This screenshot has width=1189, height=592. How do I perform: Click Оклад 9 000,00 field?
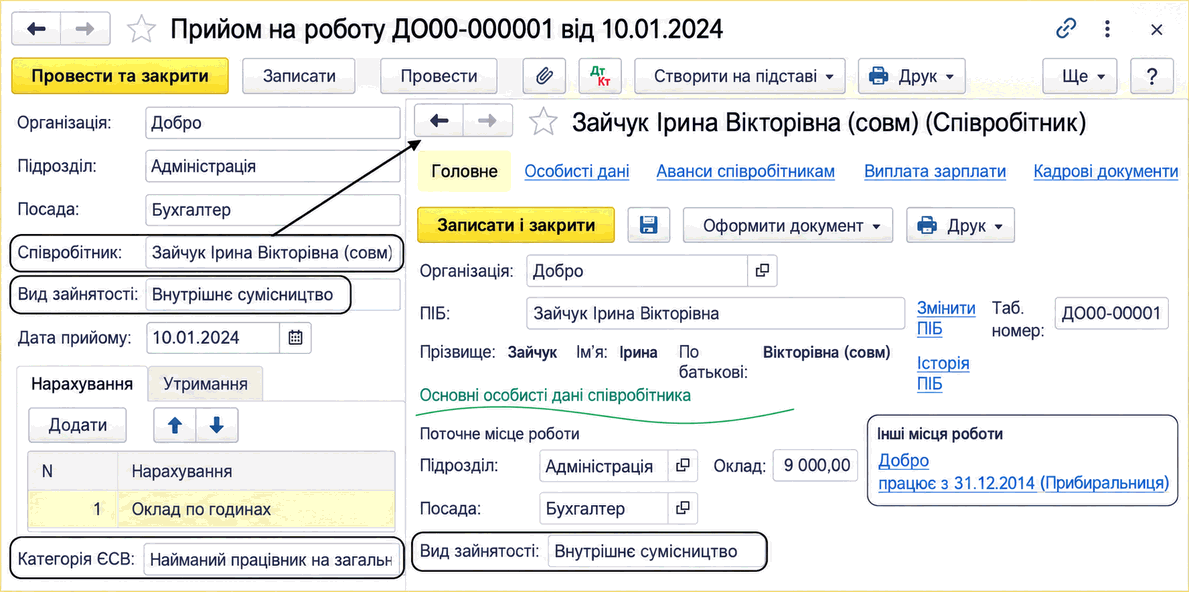point(815,465)
